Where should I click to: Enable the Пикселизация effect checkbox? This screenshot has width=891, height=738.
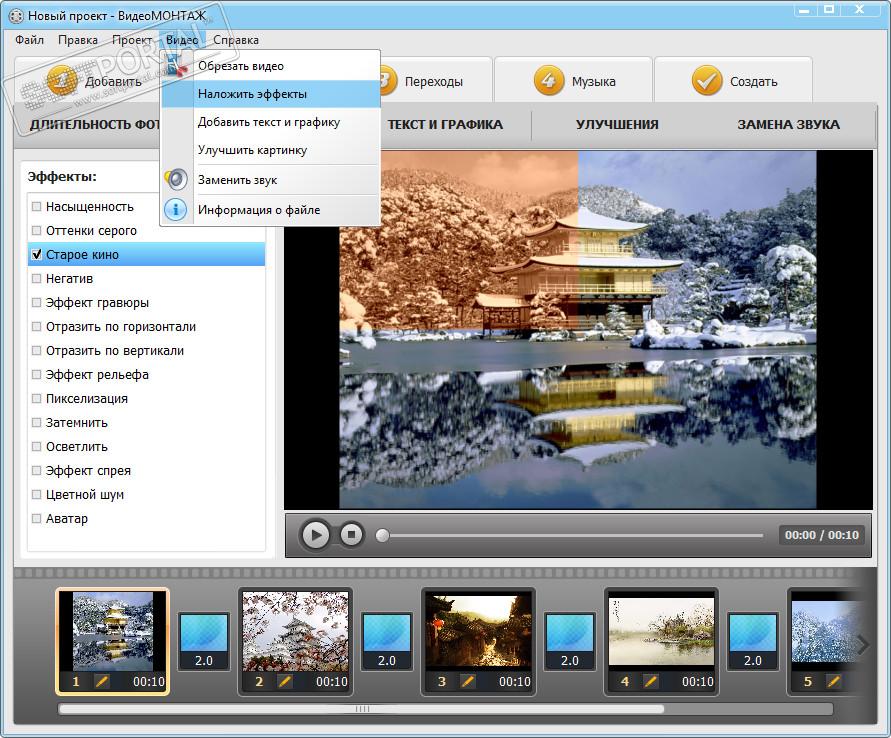pyautogui.click(x=37, y=399)
